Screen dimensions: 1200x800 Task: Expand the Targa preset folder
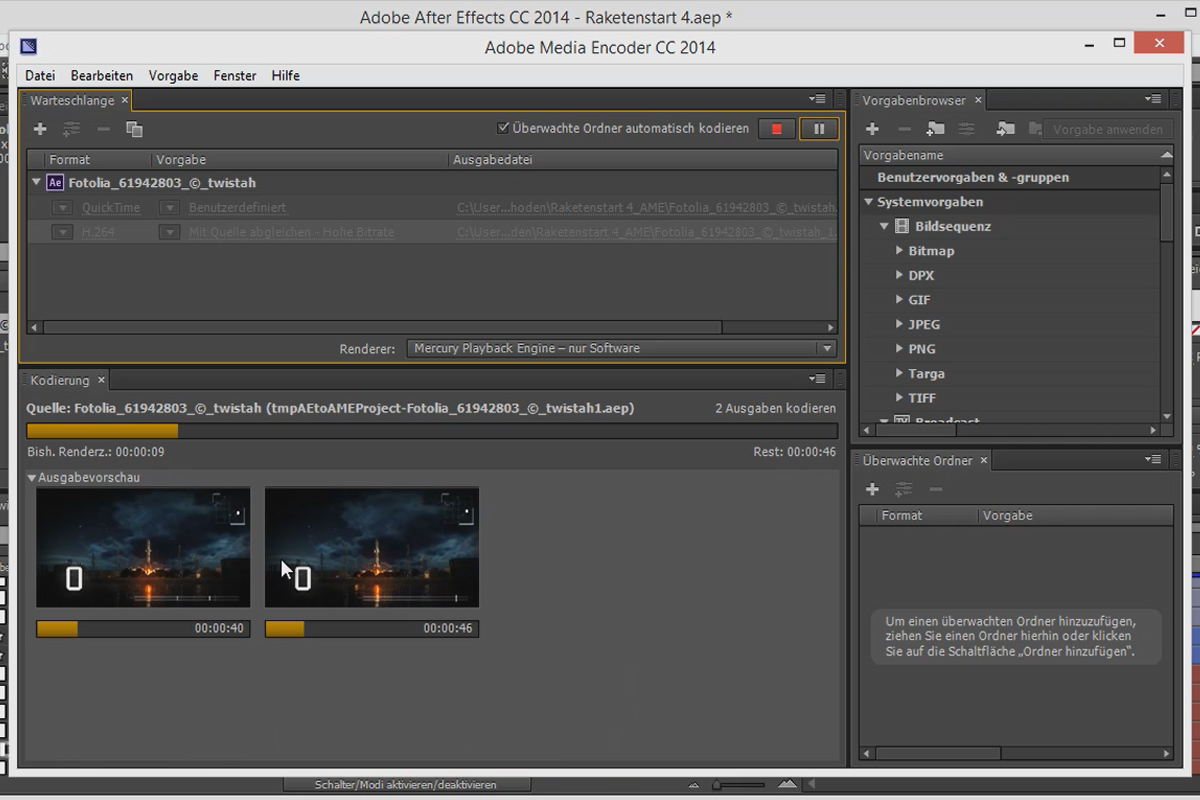point(900,373)
